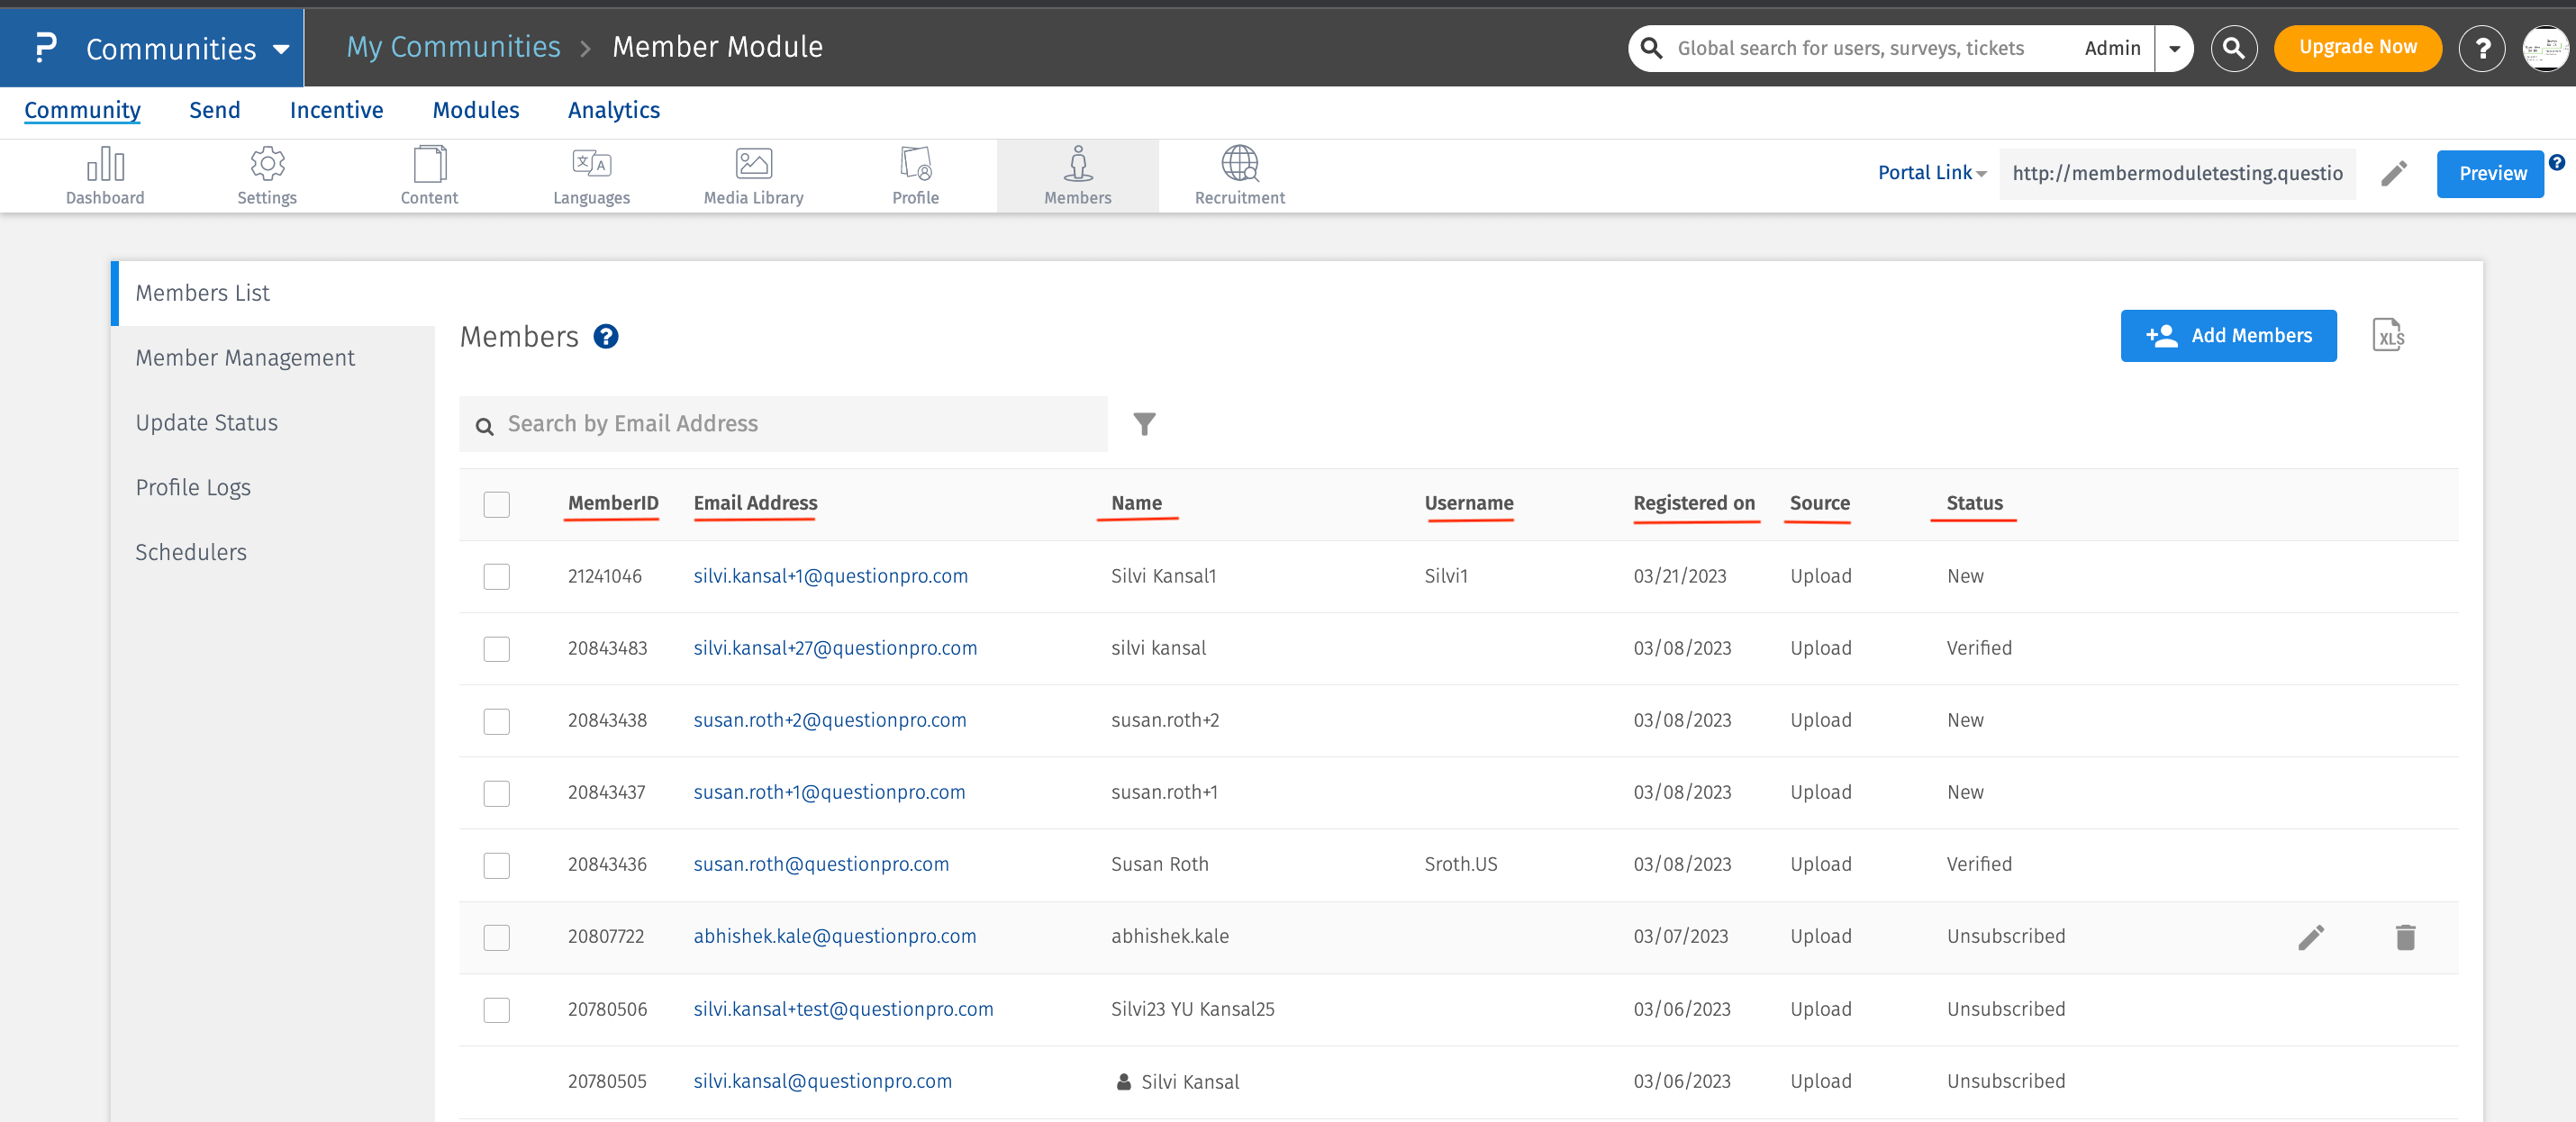
Task: Click the Members help question icon
Action: click(606, 337)
